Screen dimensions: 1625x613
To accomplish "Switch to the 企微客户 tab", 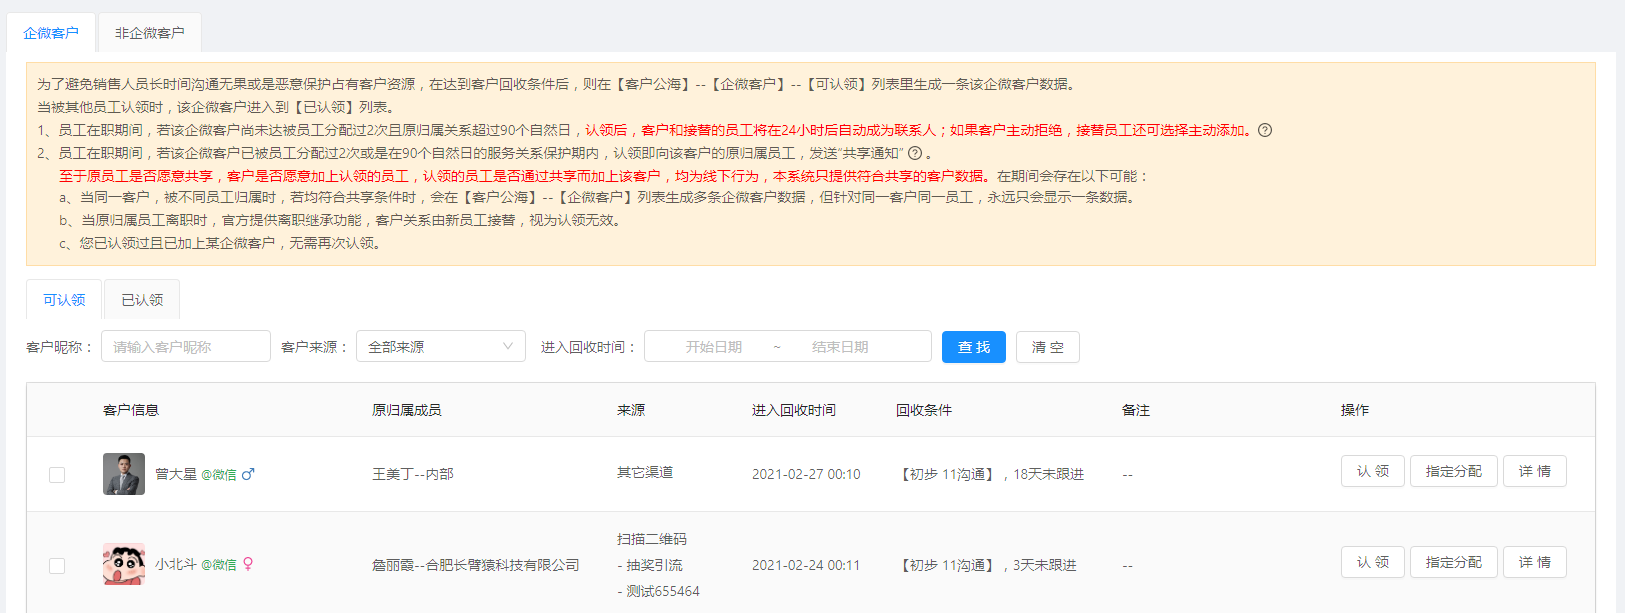I will [51, 33].
